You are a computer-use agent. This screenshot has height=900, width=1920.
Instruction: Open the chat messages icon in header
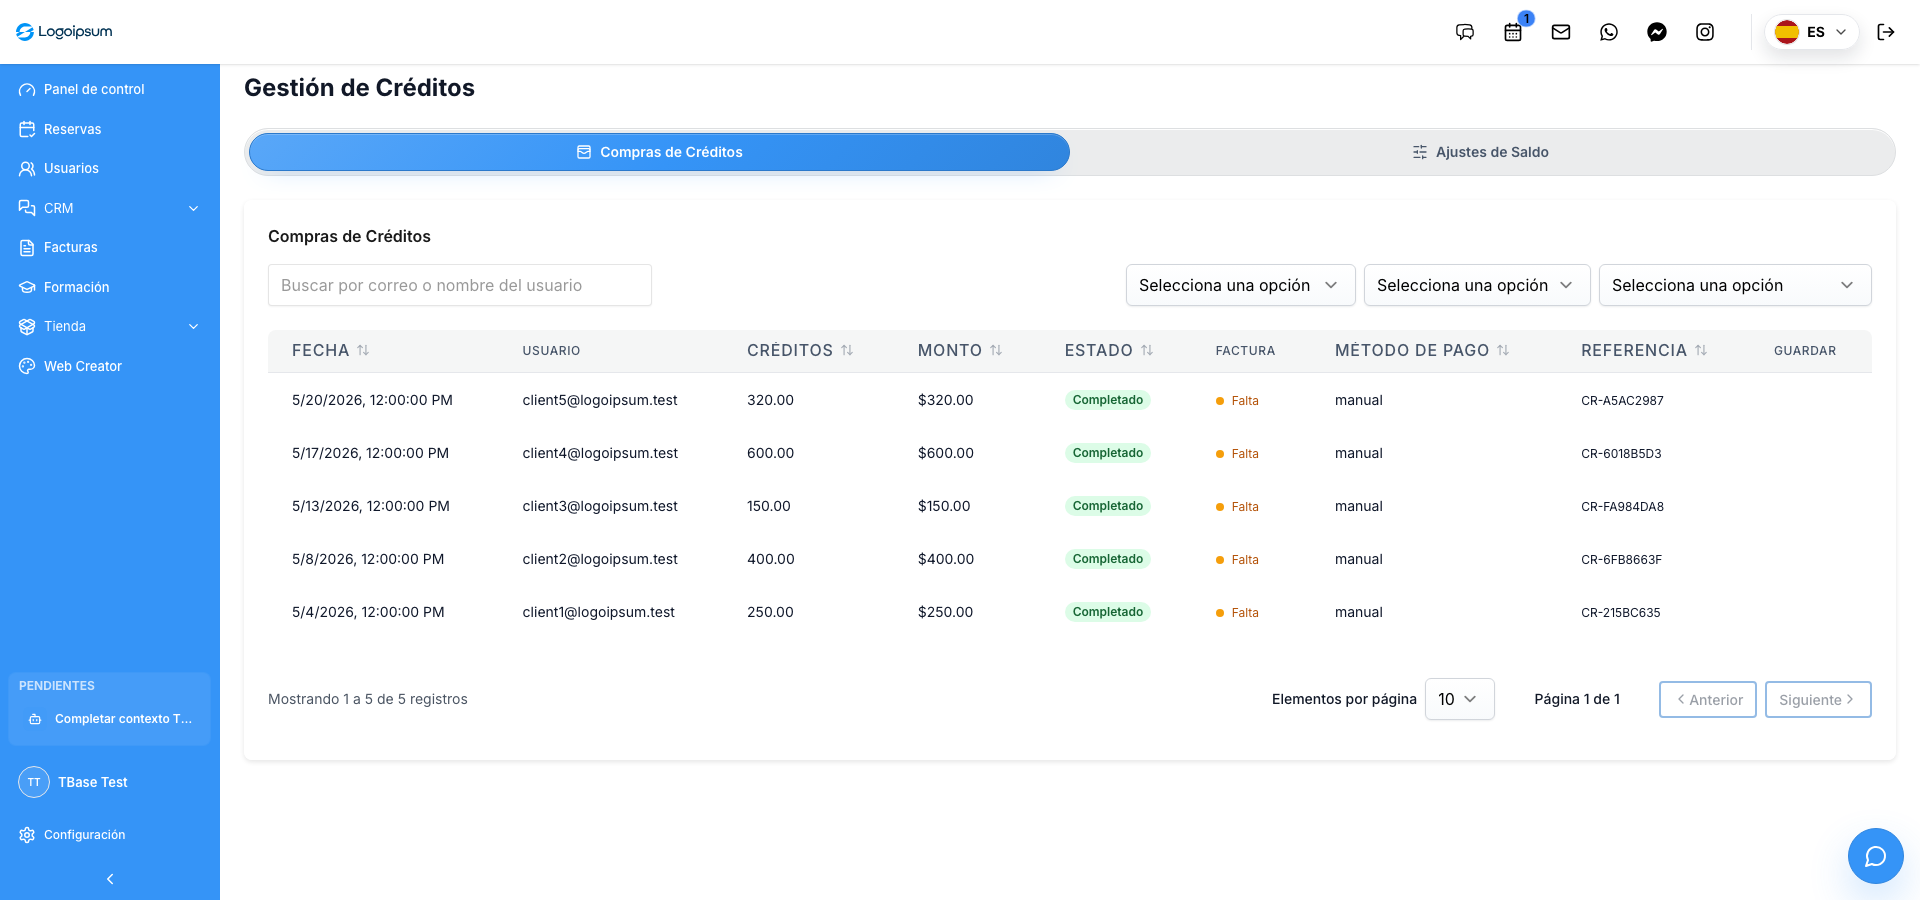1465,32
